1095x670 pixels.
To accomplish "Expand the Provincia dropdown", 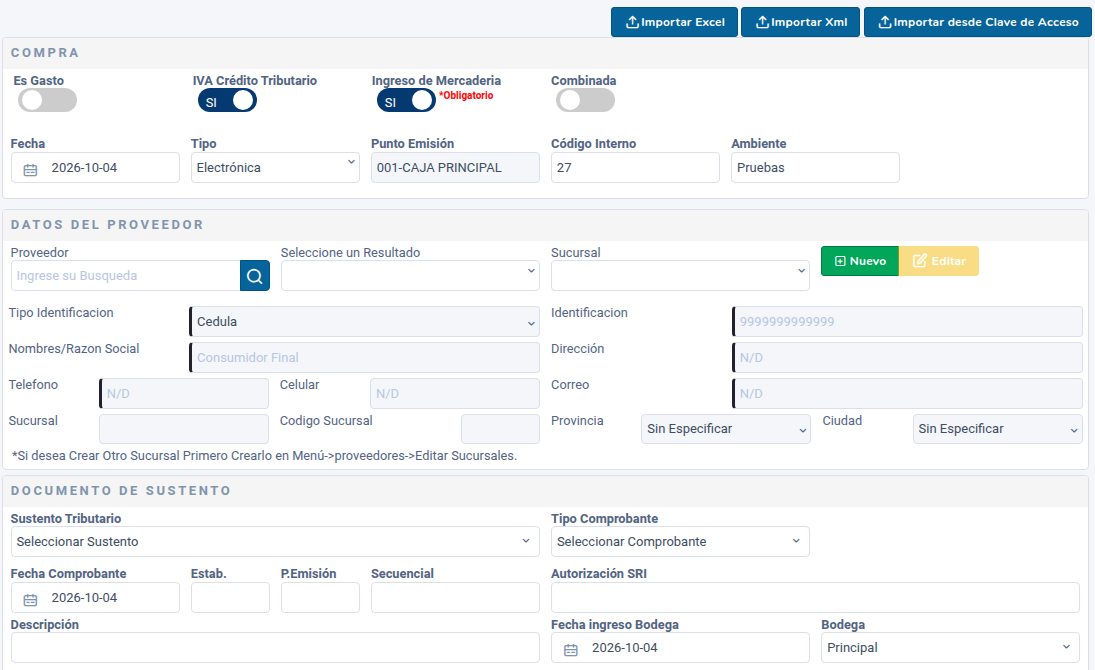I will click(x=726, y=428).
